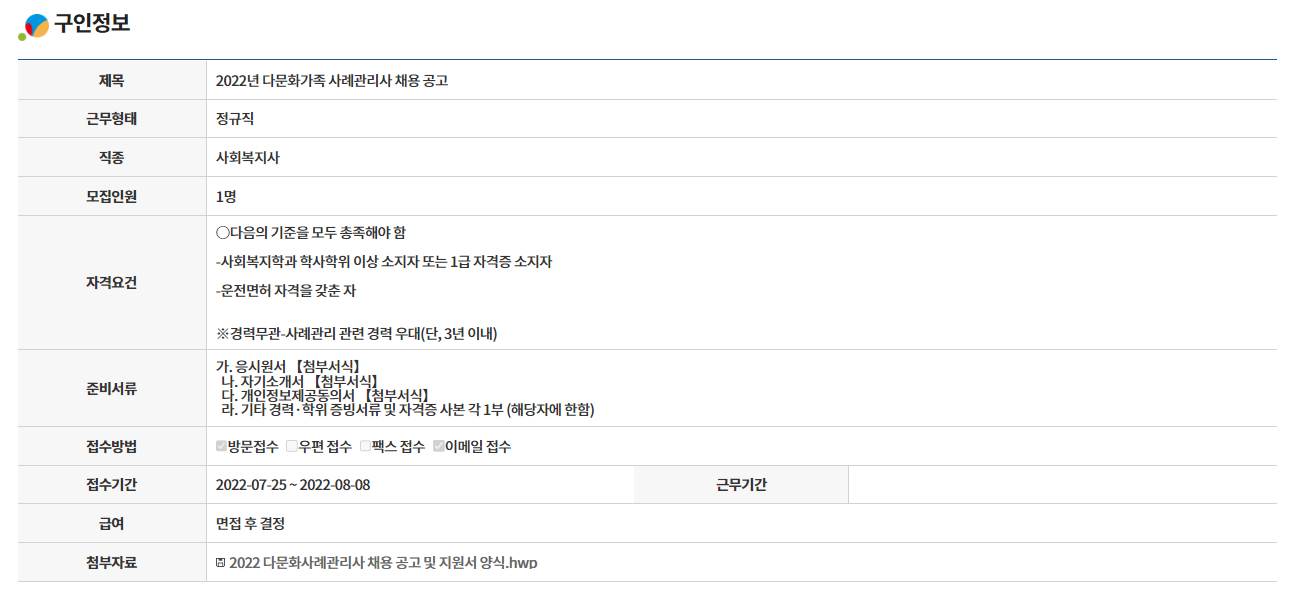Toggle the 팩스 접수 checkbox
The image size is (1293, 589).
tap(366, 447)
